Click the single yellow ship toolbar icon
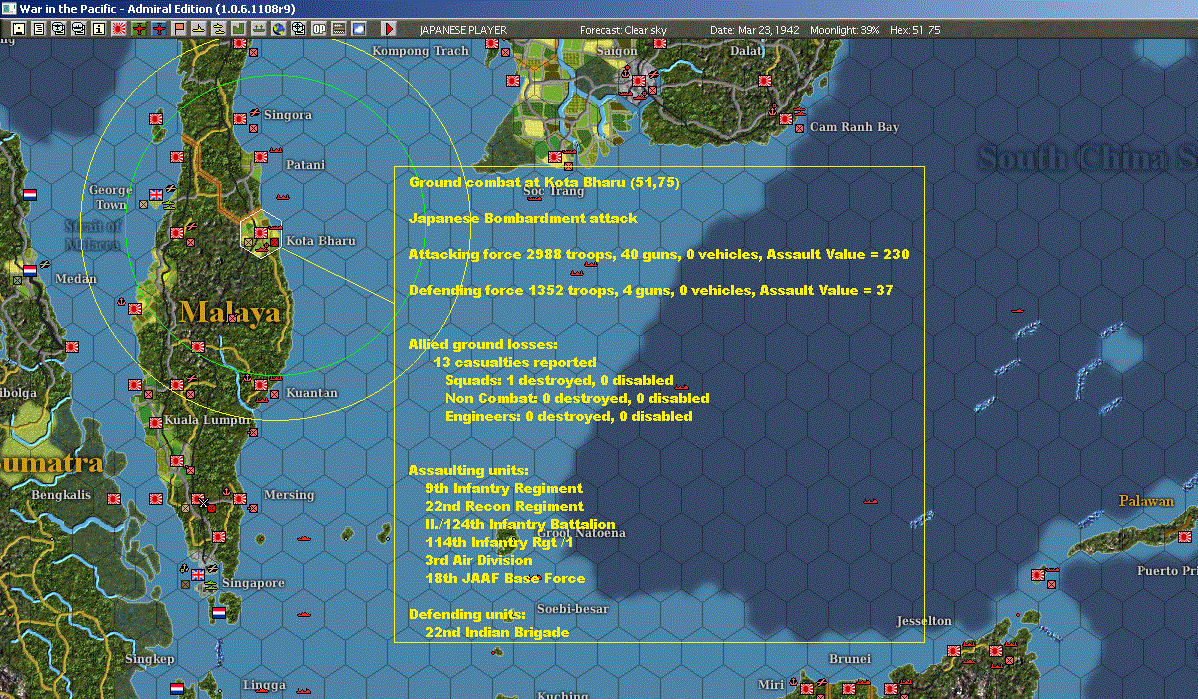 pyautogui.click(x=199, y=29)
